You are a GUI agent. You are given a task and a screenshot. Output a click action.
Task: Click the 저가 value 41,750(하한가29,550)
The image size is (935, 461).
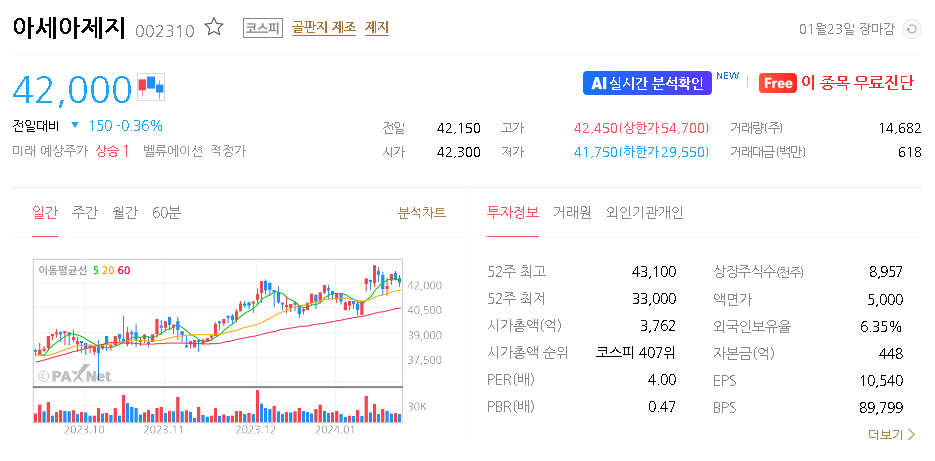[x=642, y=152]
